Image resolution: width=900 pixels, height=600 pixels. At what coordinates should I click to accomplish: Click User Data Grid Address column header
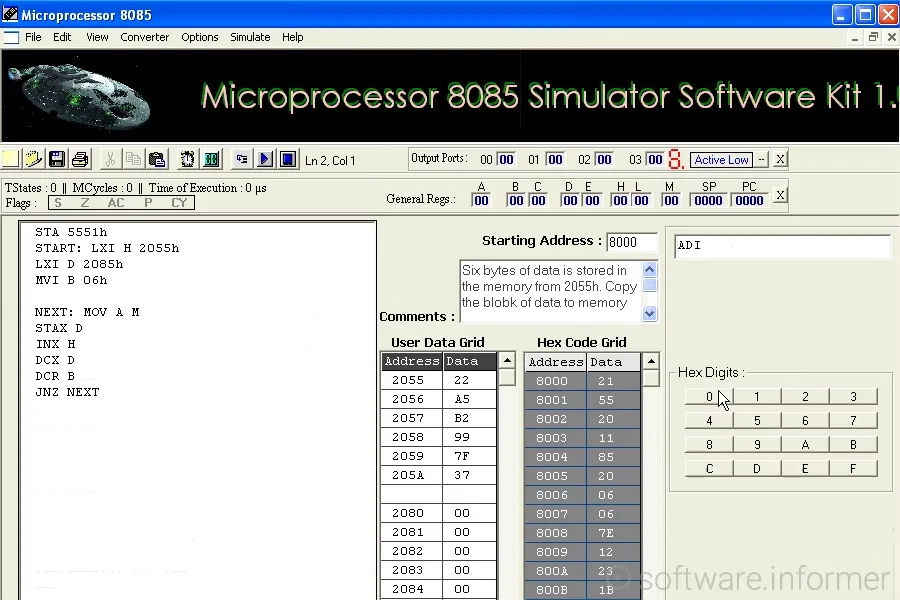(412, 361)
